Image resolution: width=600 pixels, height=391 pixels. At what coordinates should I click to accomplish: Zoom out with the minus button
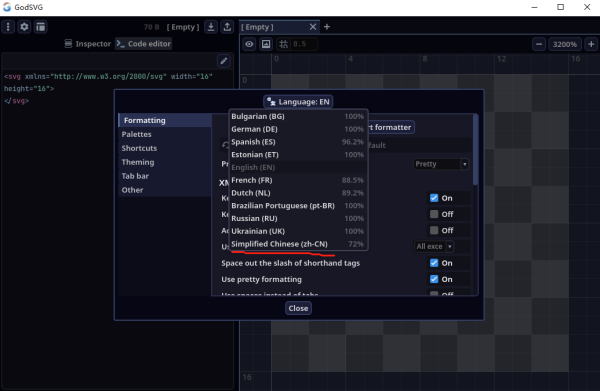click(539, 44)
